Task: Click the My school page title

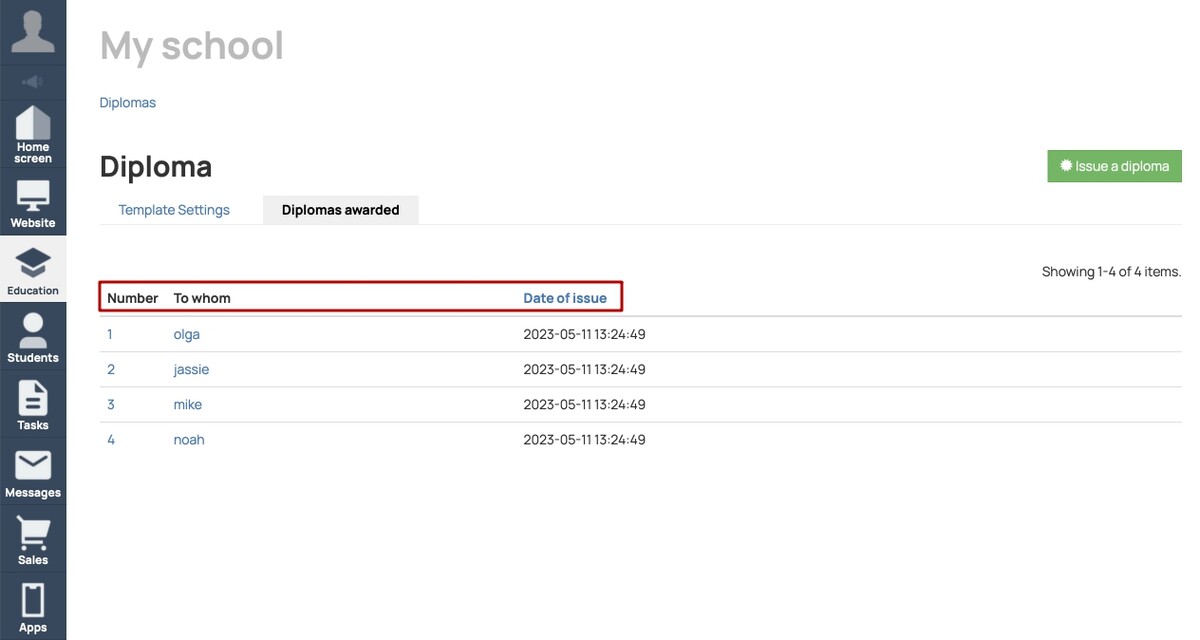Action: click(x=192, y=45)
